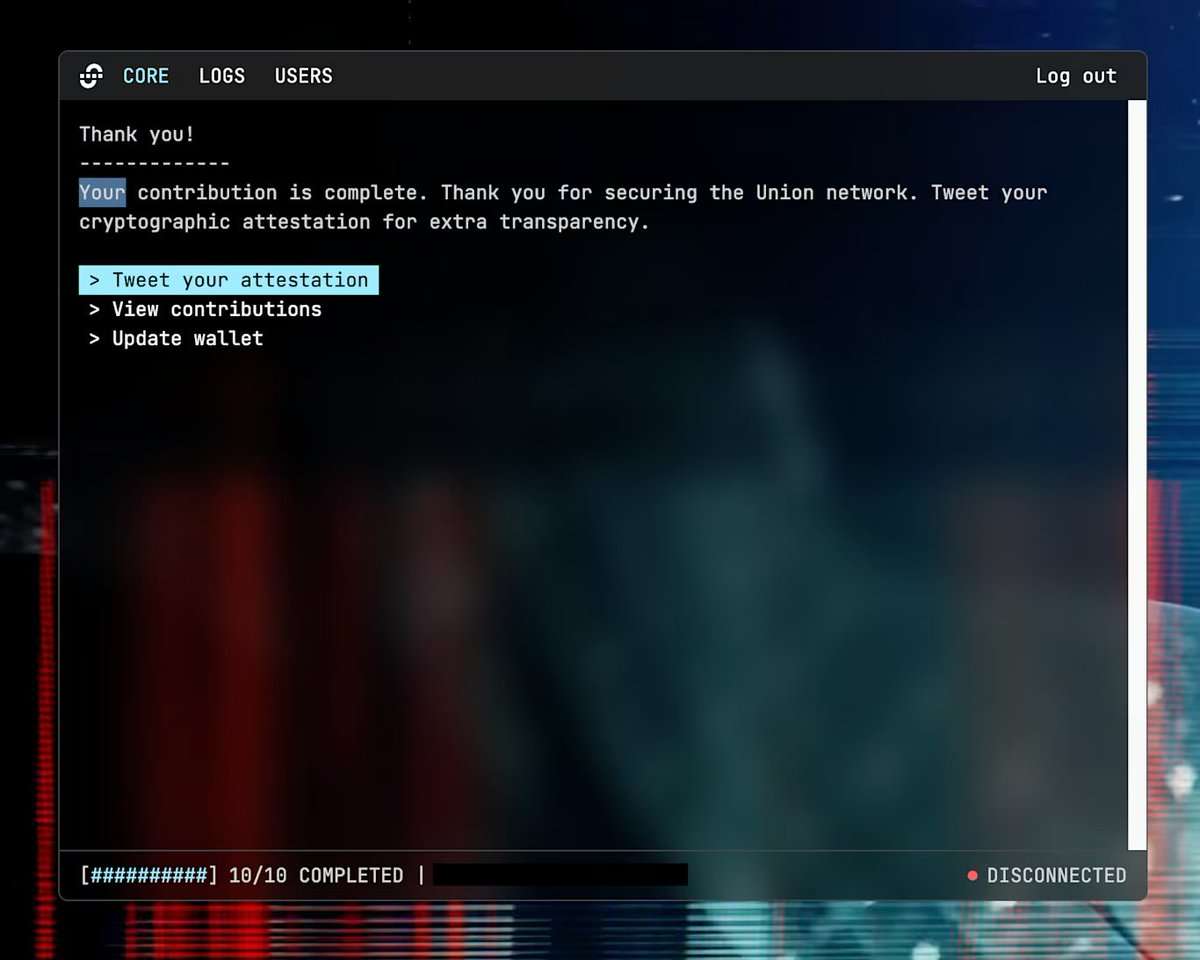Click the red disconnected status dot
1200x960 pixels.
972,876
